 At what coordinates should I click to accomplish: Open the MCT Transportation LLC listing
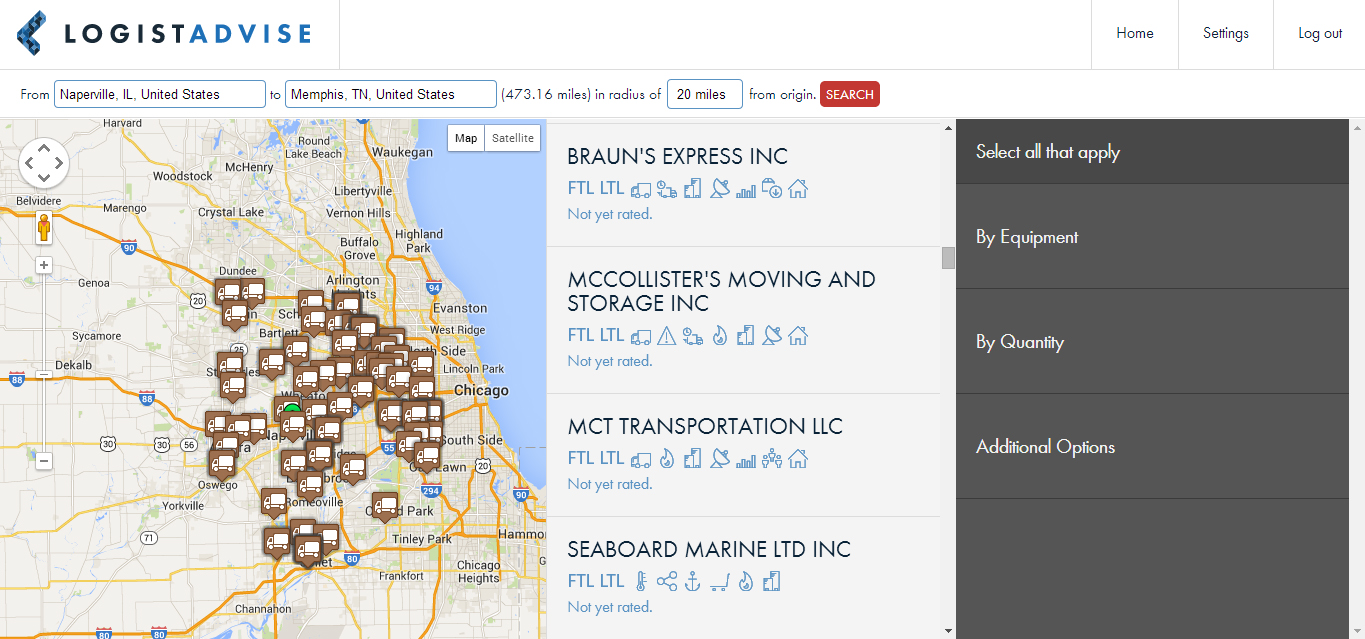click(705, 427)
